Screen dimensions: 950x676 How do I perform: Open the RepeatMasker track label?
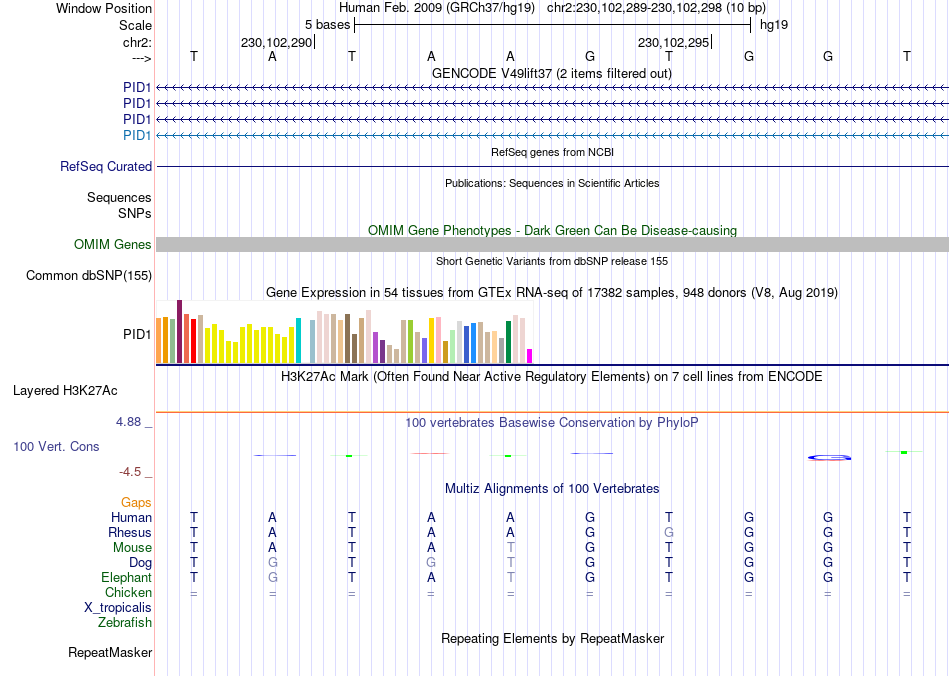pyautogui.click(x=110, y=652)
